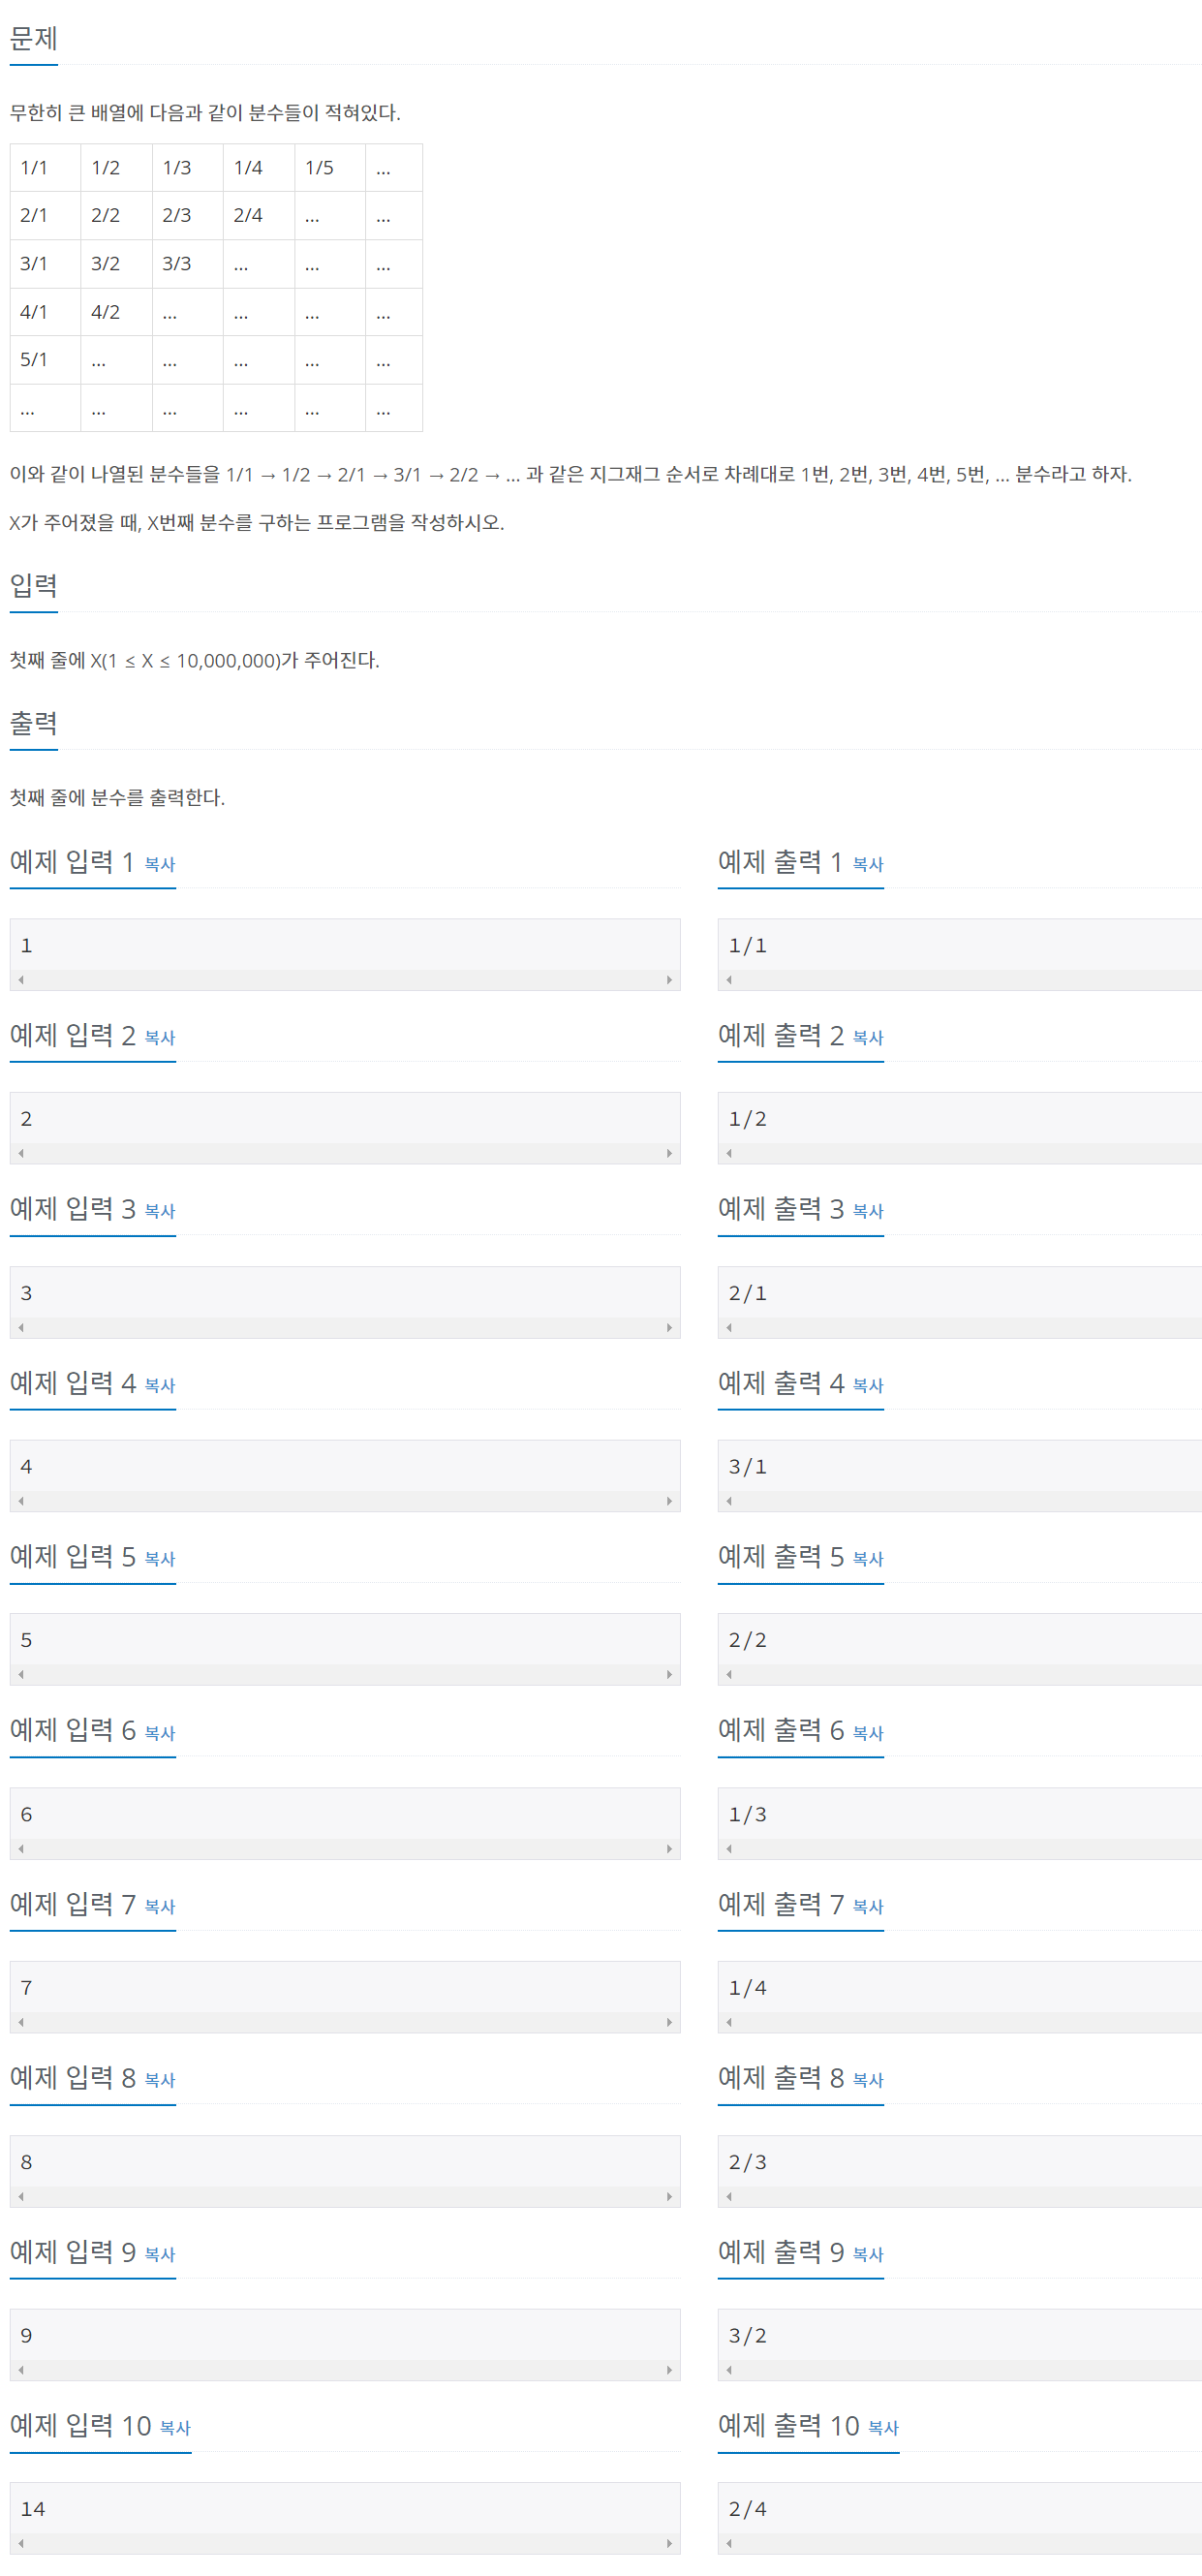Click left scroll arrow of example input 6 box

point(21,1849)
